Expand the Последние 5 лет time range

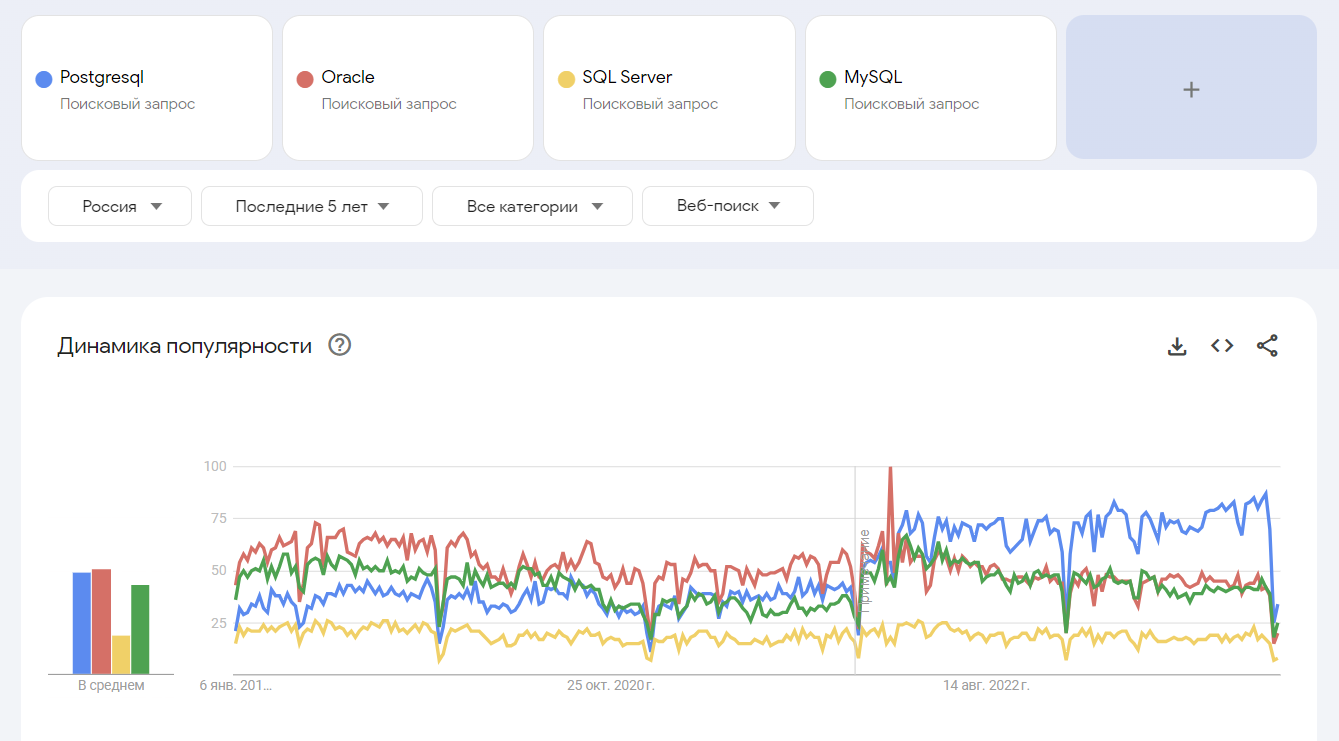[x=311, y=206]
